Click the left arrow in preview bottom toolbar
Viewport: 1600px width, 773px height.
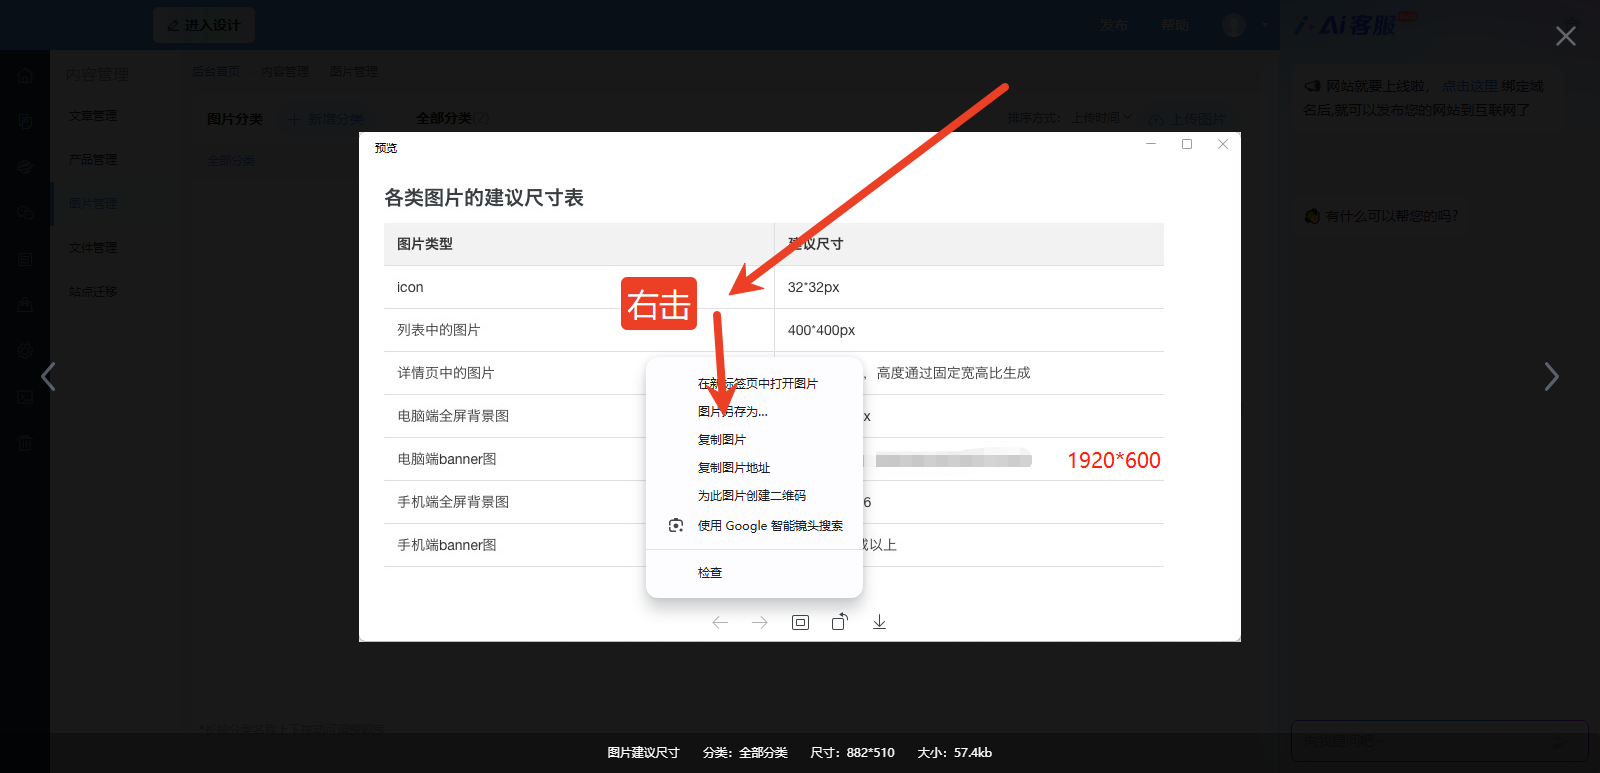[720, 622]
